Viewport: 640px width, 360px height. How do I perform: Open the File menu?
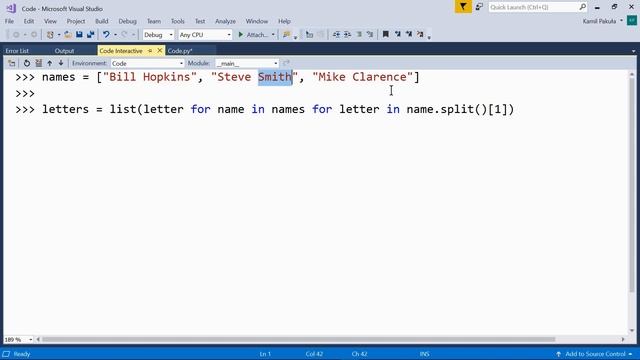pos(9,21)
